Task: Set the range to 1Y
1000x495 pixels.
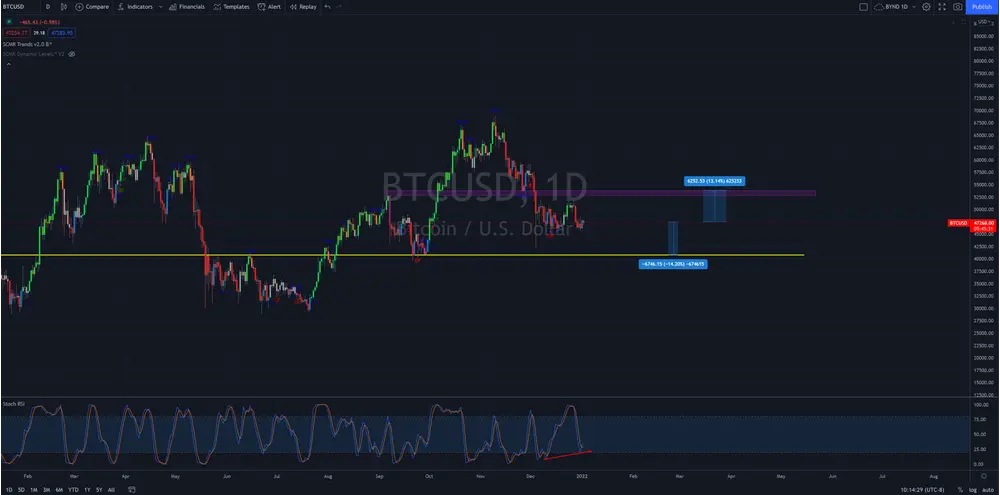Action: coord(87,489)
